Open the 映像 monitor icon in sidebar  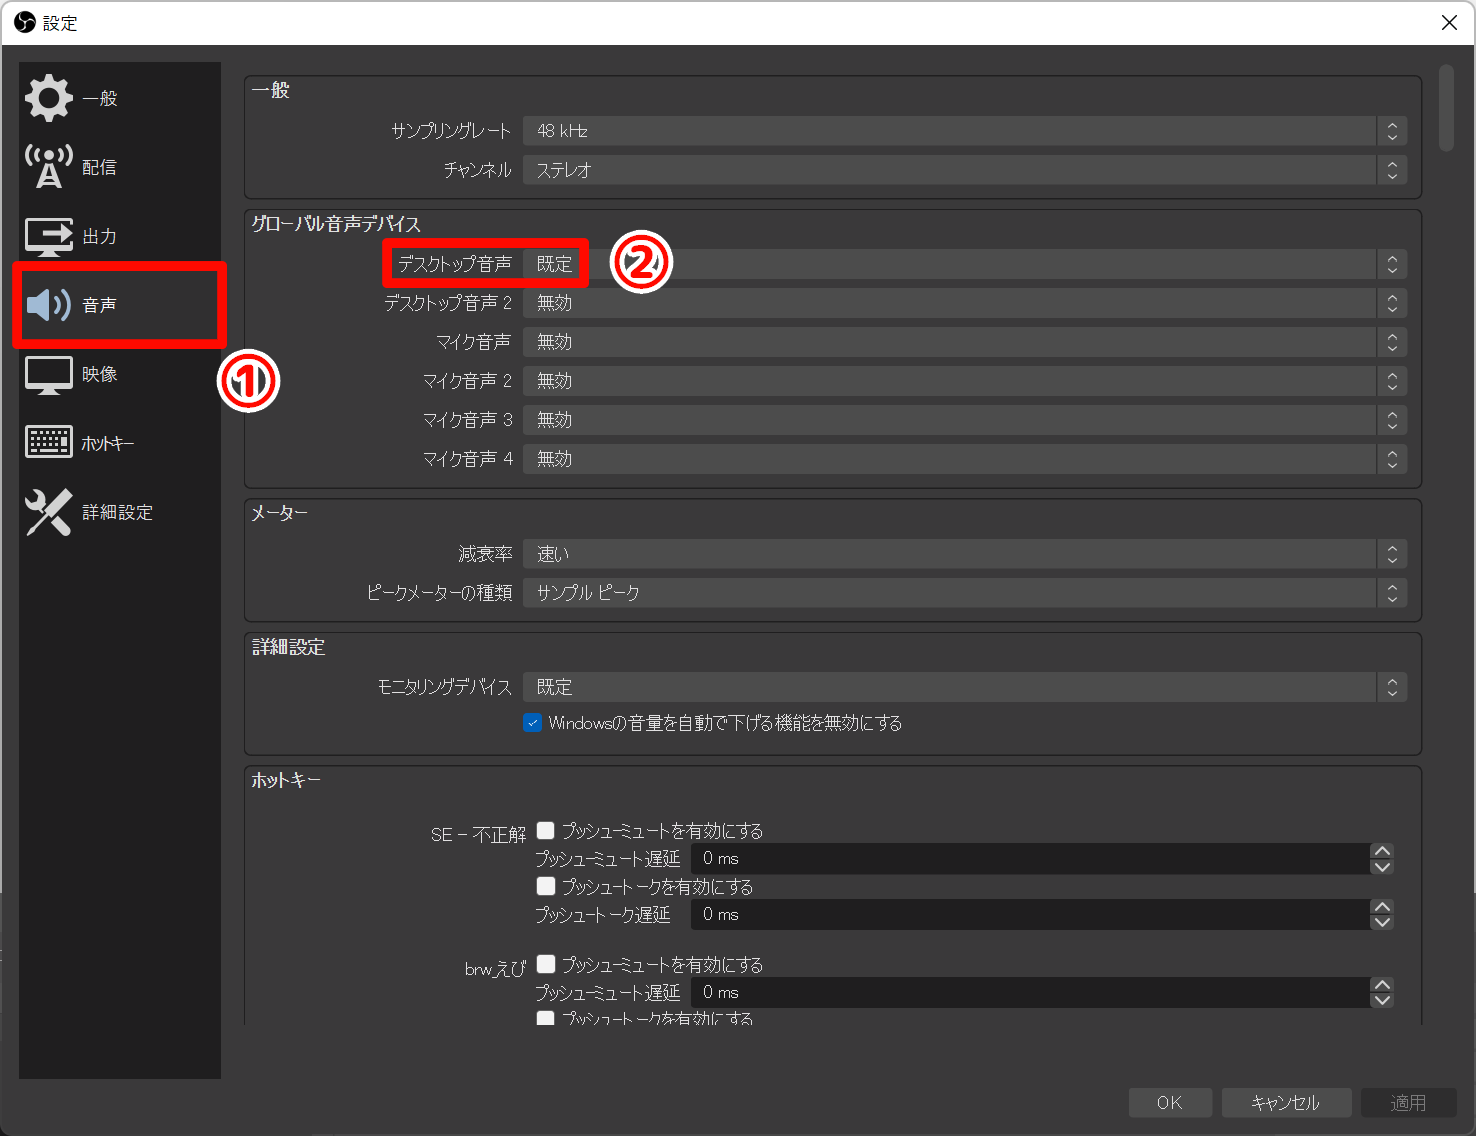(49, 374)
